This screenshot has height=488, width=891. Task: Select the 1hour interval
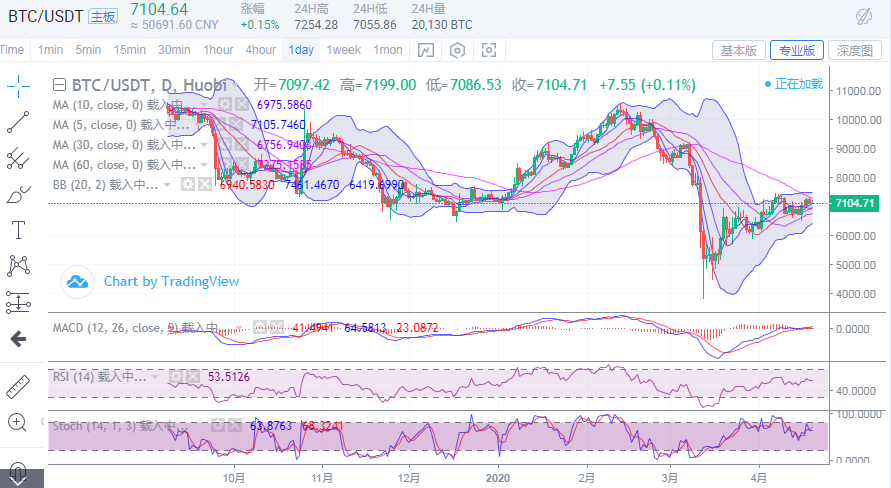pos(218,50)
